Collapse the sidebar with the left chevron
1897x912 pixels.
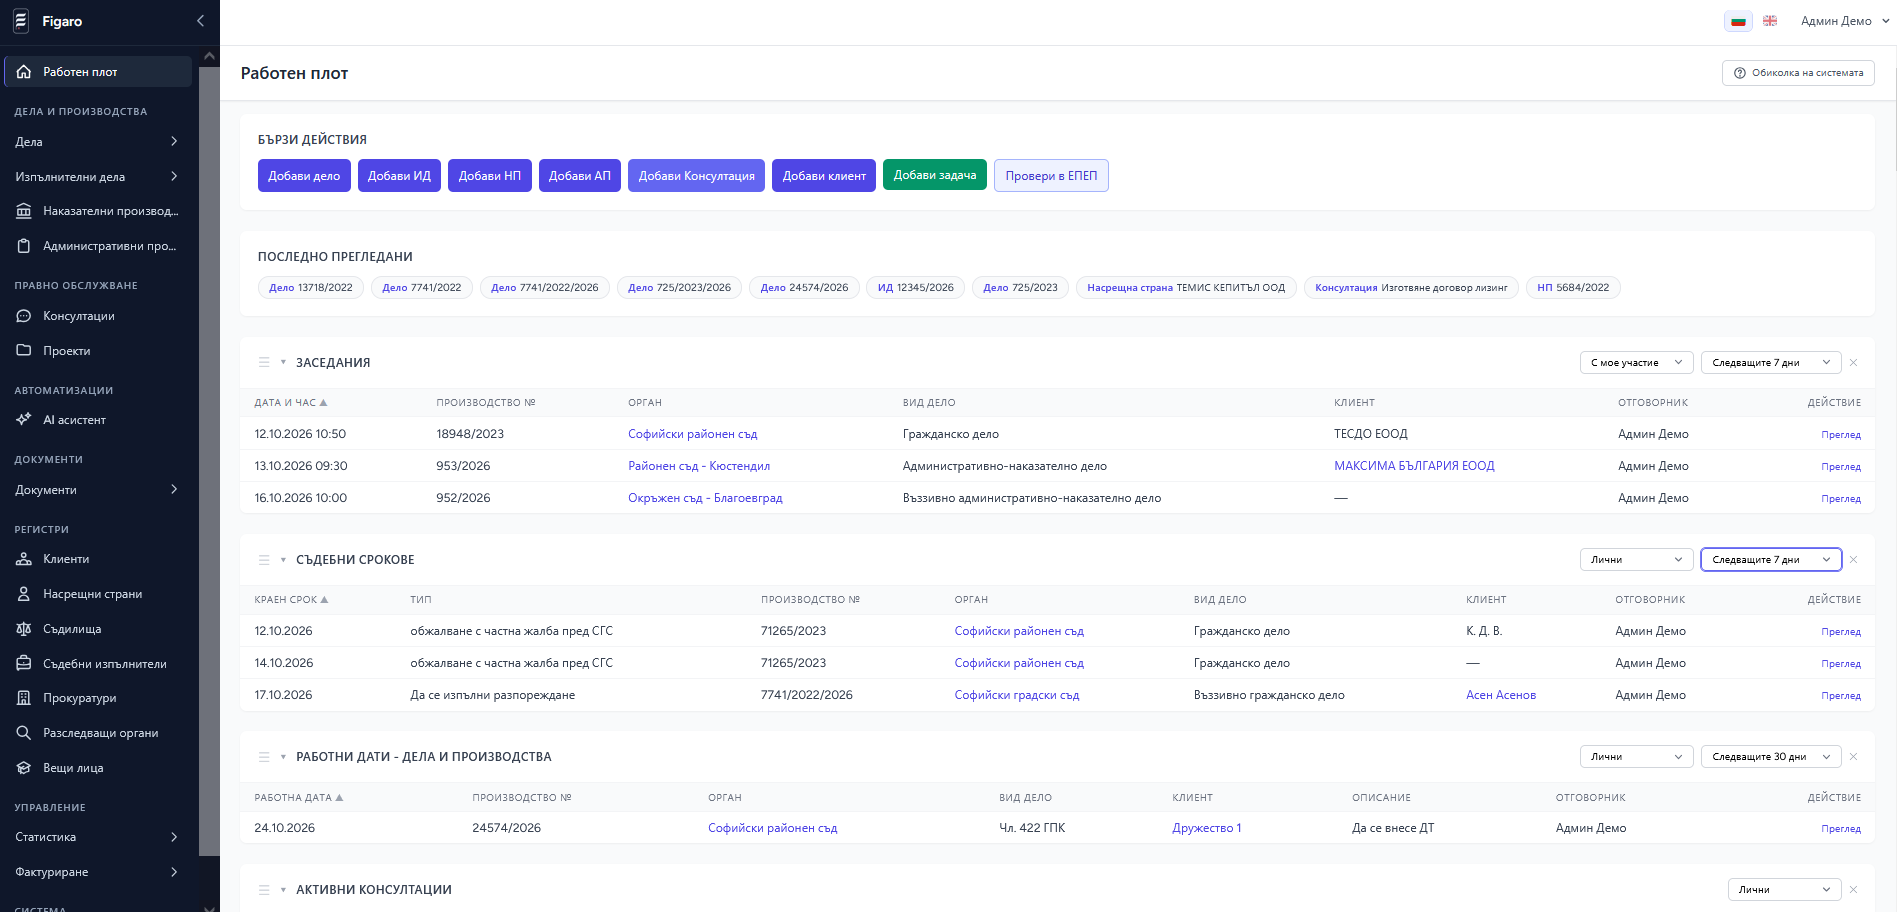click(200, 21)
